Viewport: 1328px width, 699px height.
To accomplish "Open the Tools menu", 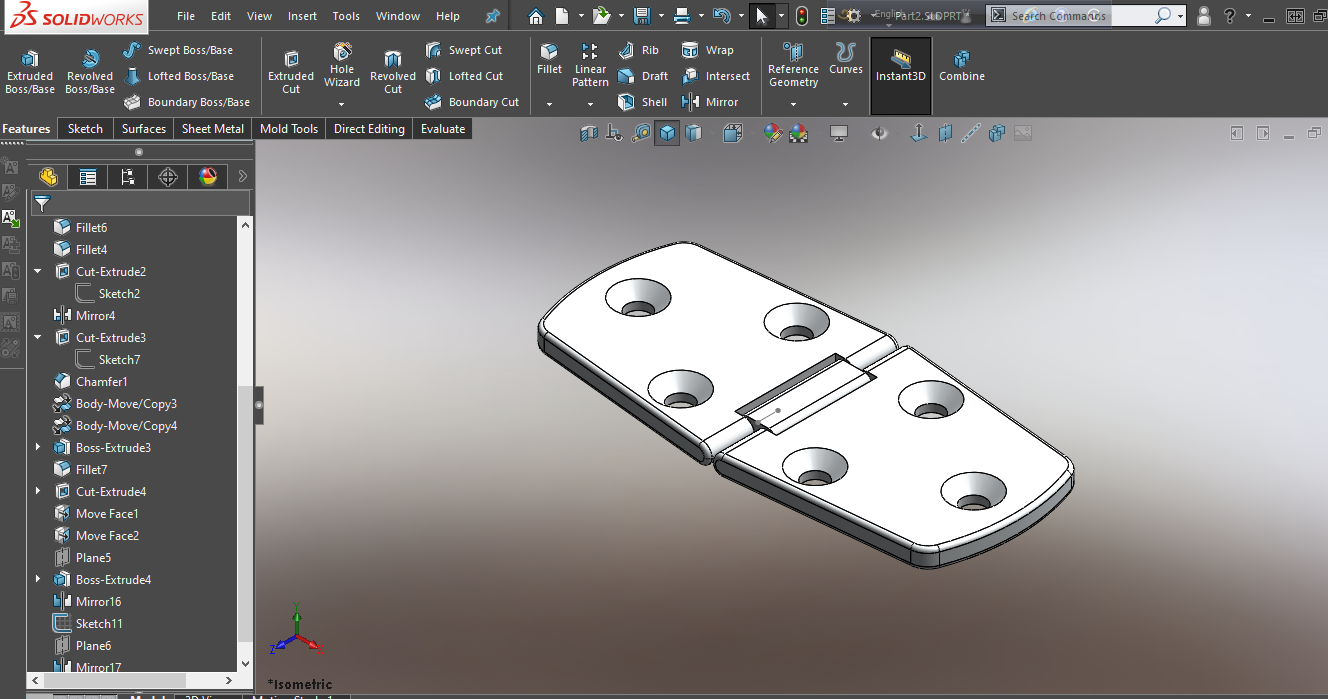I will tap(346, 16).
